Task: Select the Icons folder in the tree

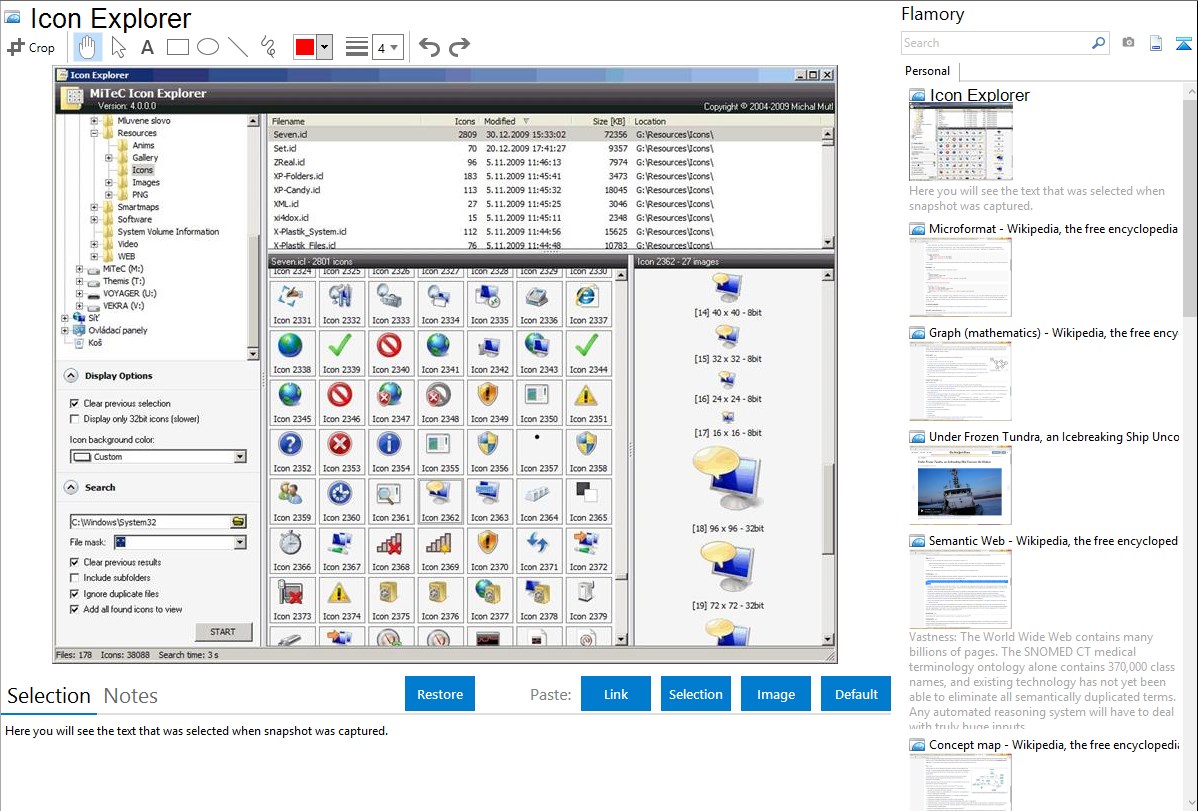Action: pyautogui.click(x=143, y=170)
